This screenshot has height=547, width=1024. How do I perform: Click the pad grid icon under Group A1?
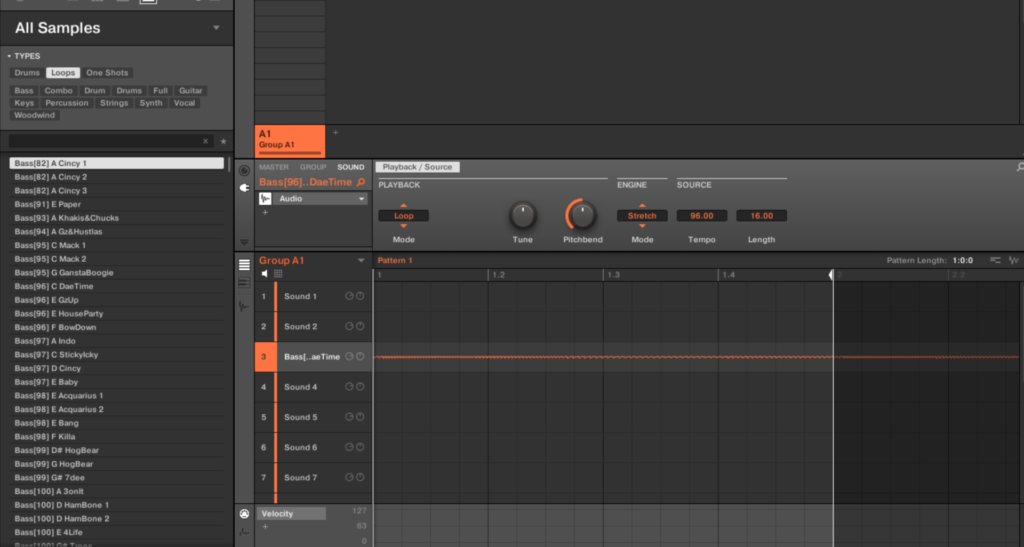(278, 274)
